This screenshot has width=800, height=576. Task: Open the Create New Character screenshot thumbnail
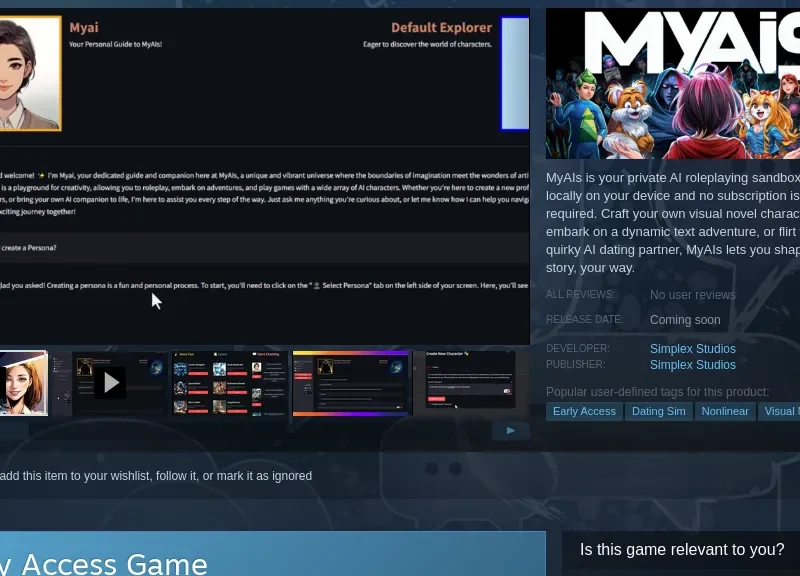tap(470, 380)
